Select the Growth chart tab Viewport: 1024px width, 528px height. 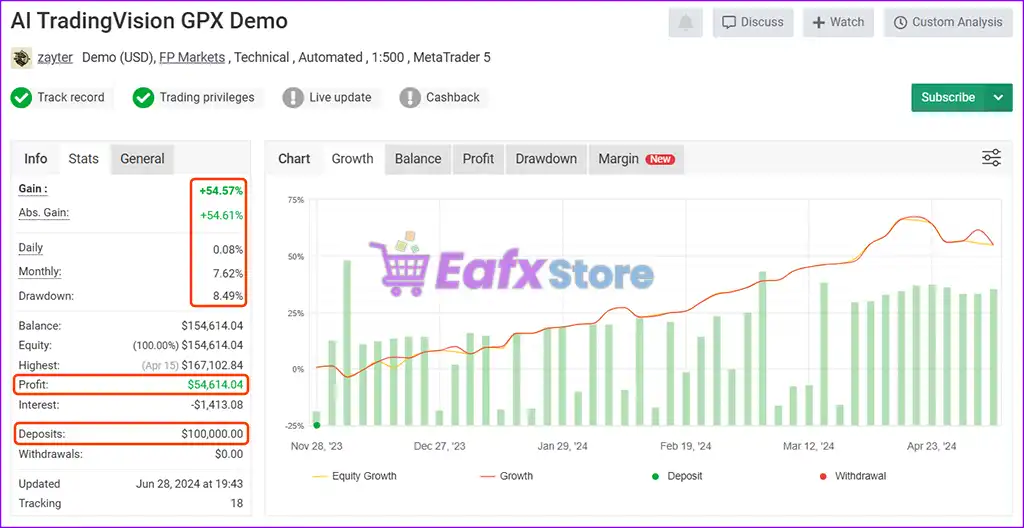pyautogui.click(x=353, y=159)
